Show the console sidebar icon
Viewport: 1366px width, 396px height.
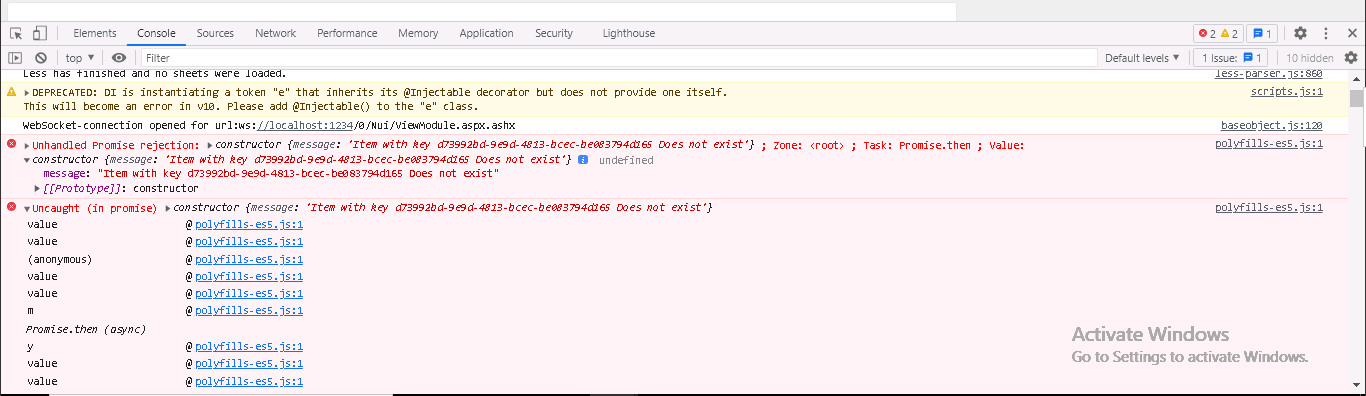[15, 58]
